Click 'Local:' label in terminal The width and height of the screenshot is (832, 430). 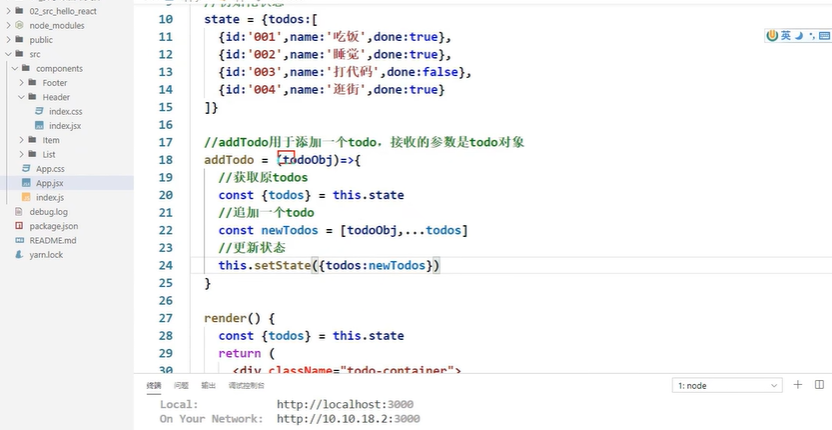[x=179, y=405]
